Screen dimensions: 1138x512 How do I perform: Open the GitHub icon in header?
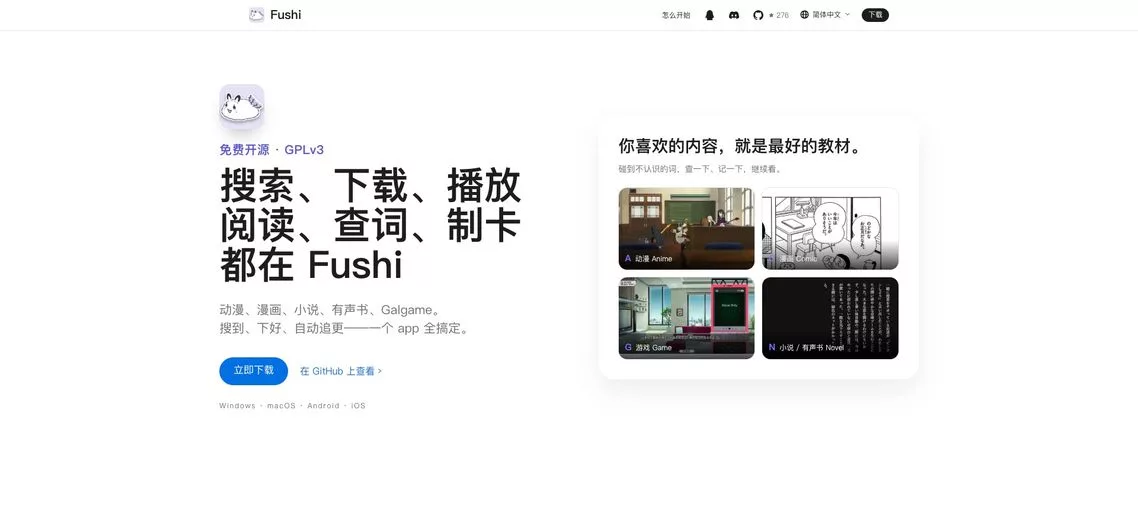click(758, 15)
